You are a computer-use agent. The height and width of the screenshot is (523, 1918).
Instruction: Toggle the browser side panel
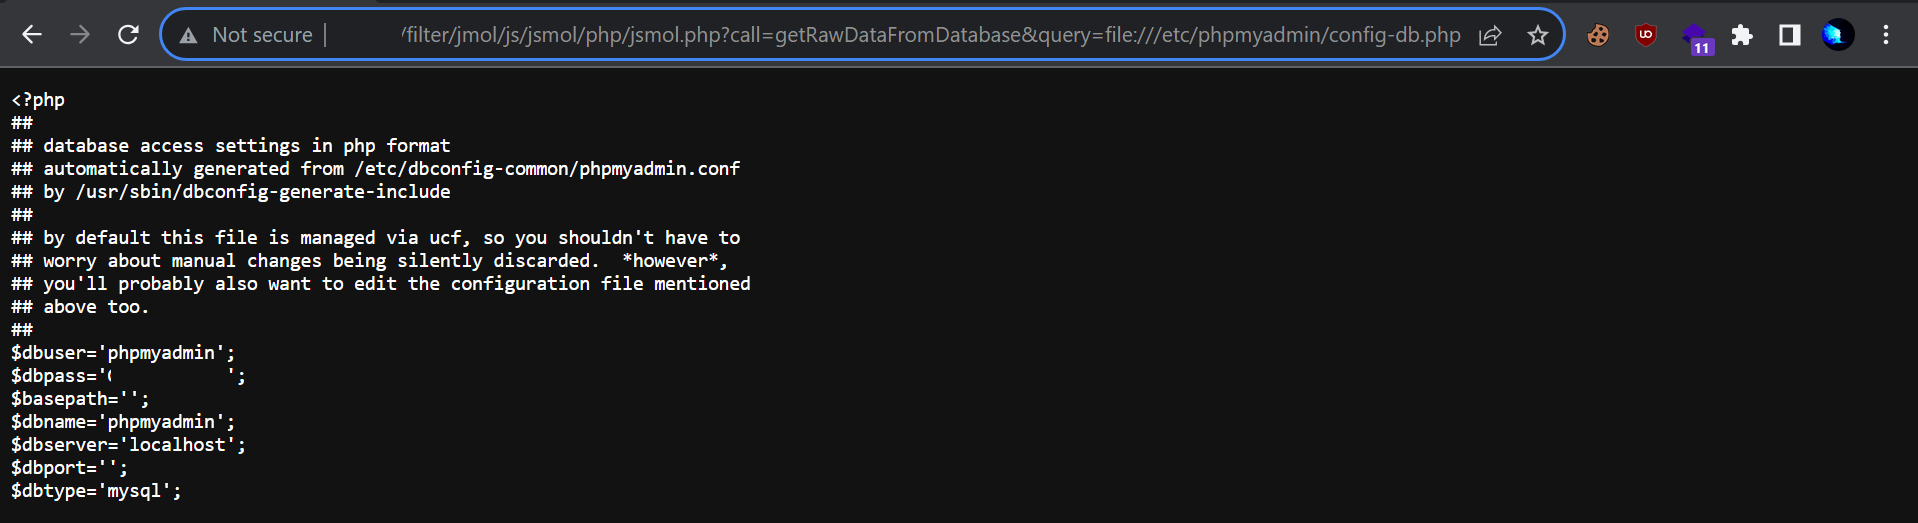tap(1790, 35)
